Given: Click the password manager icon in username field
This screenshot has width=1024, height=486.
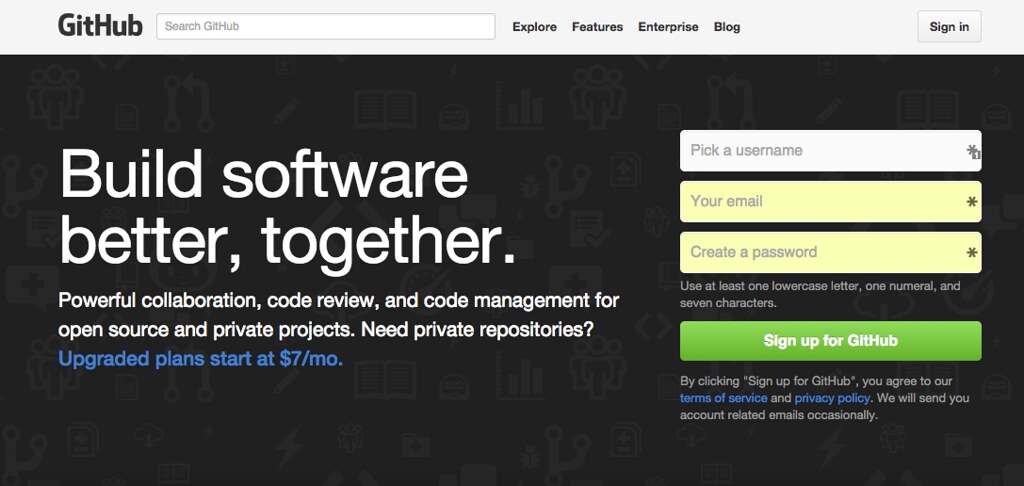Looking at the screenshot, I should click(x=973, y=152).
